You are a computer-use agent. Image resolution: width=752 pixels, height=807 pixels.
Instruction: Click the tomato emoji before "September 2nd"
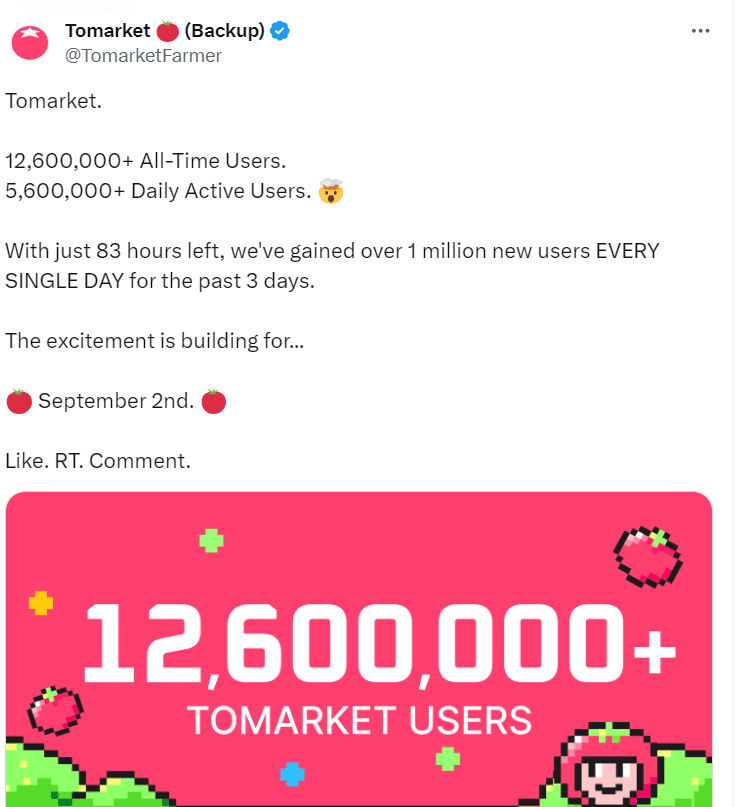coord(18,401)
